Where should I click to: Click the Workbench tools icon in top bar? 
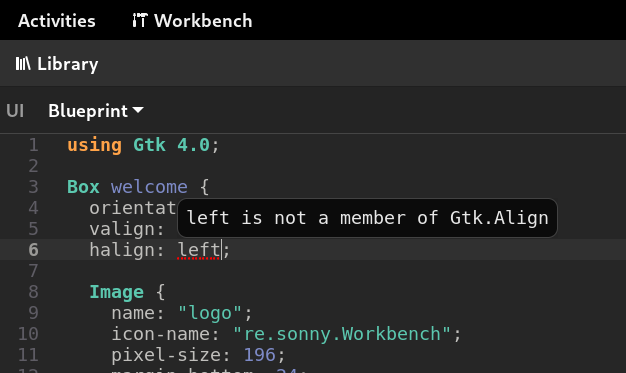(140, 20)
